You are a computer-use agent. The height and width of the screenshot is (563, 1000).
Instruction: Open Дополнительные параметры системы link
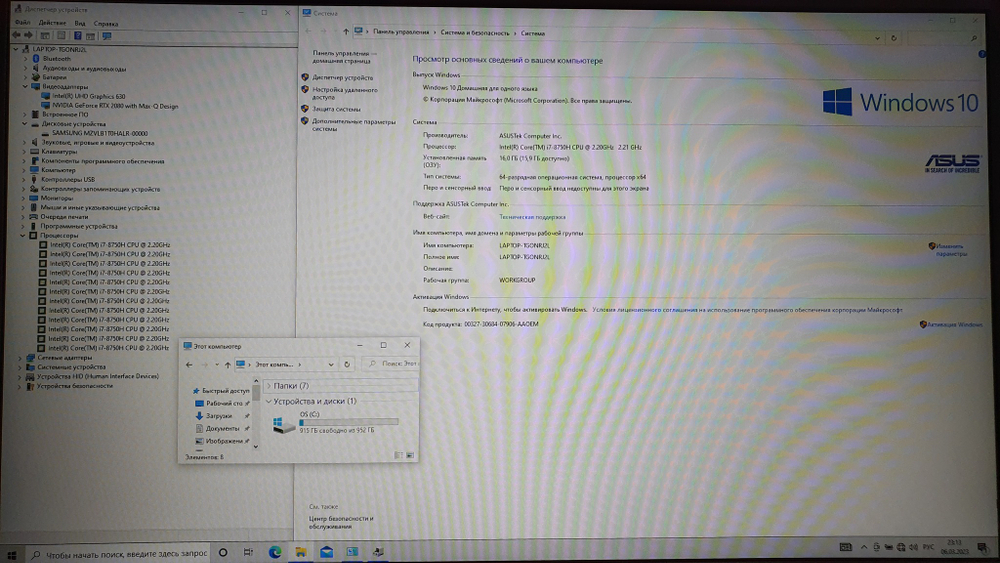(353, 125)
